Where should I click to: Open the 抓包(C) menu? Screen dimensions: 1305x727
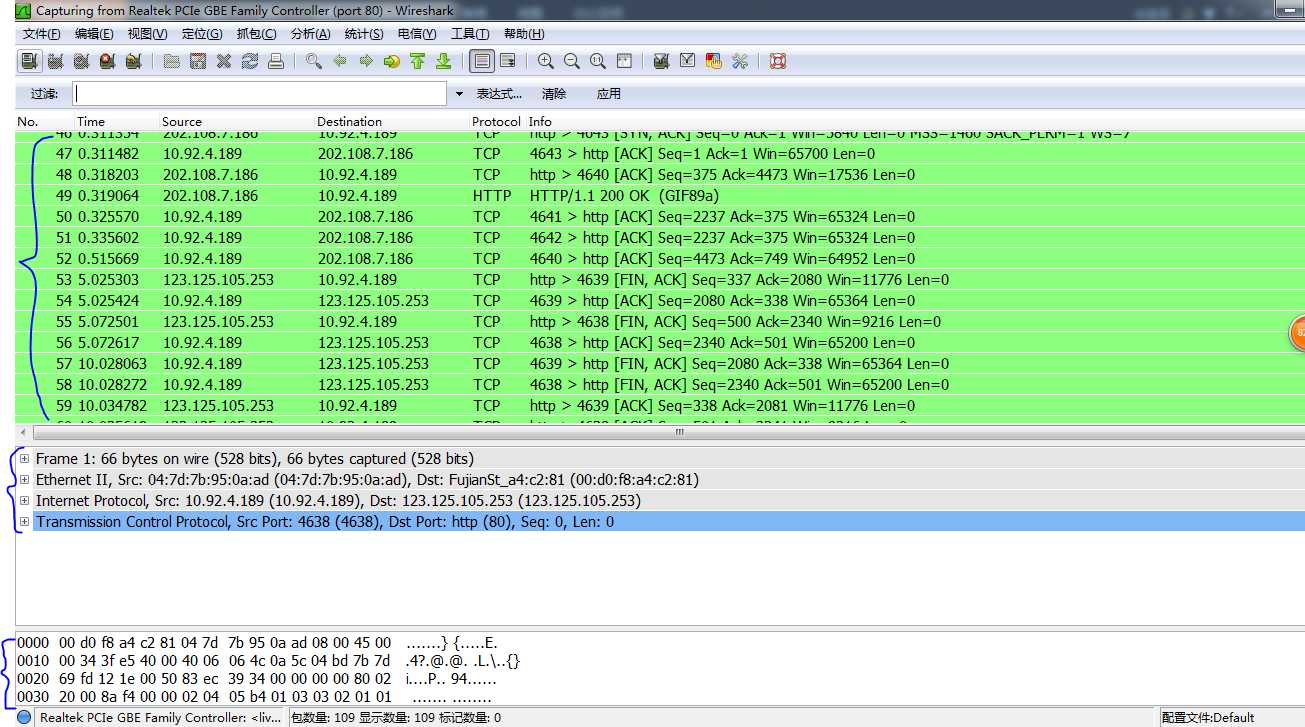point(256,34)
